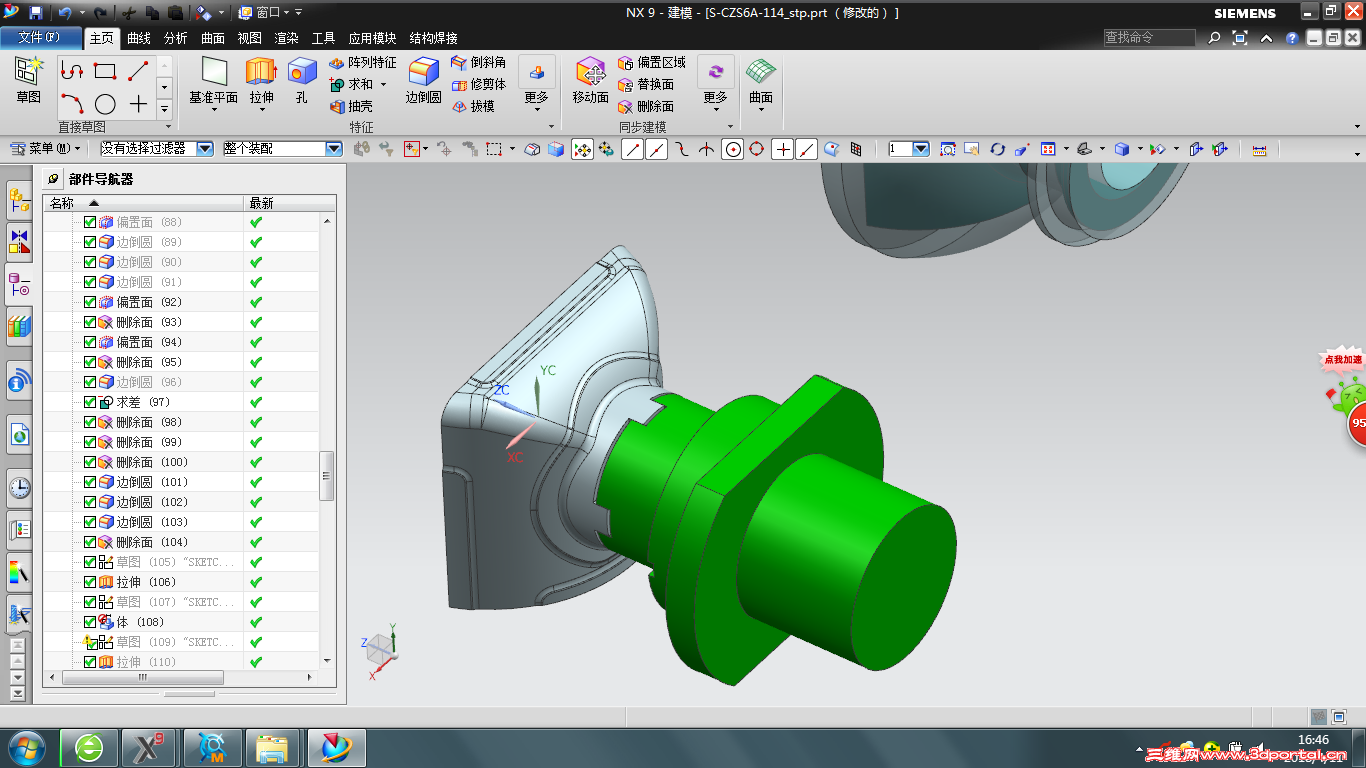
Task: Click the 边倒圆 edge blend icon
Action: click(x=423, y=71)
